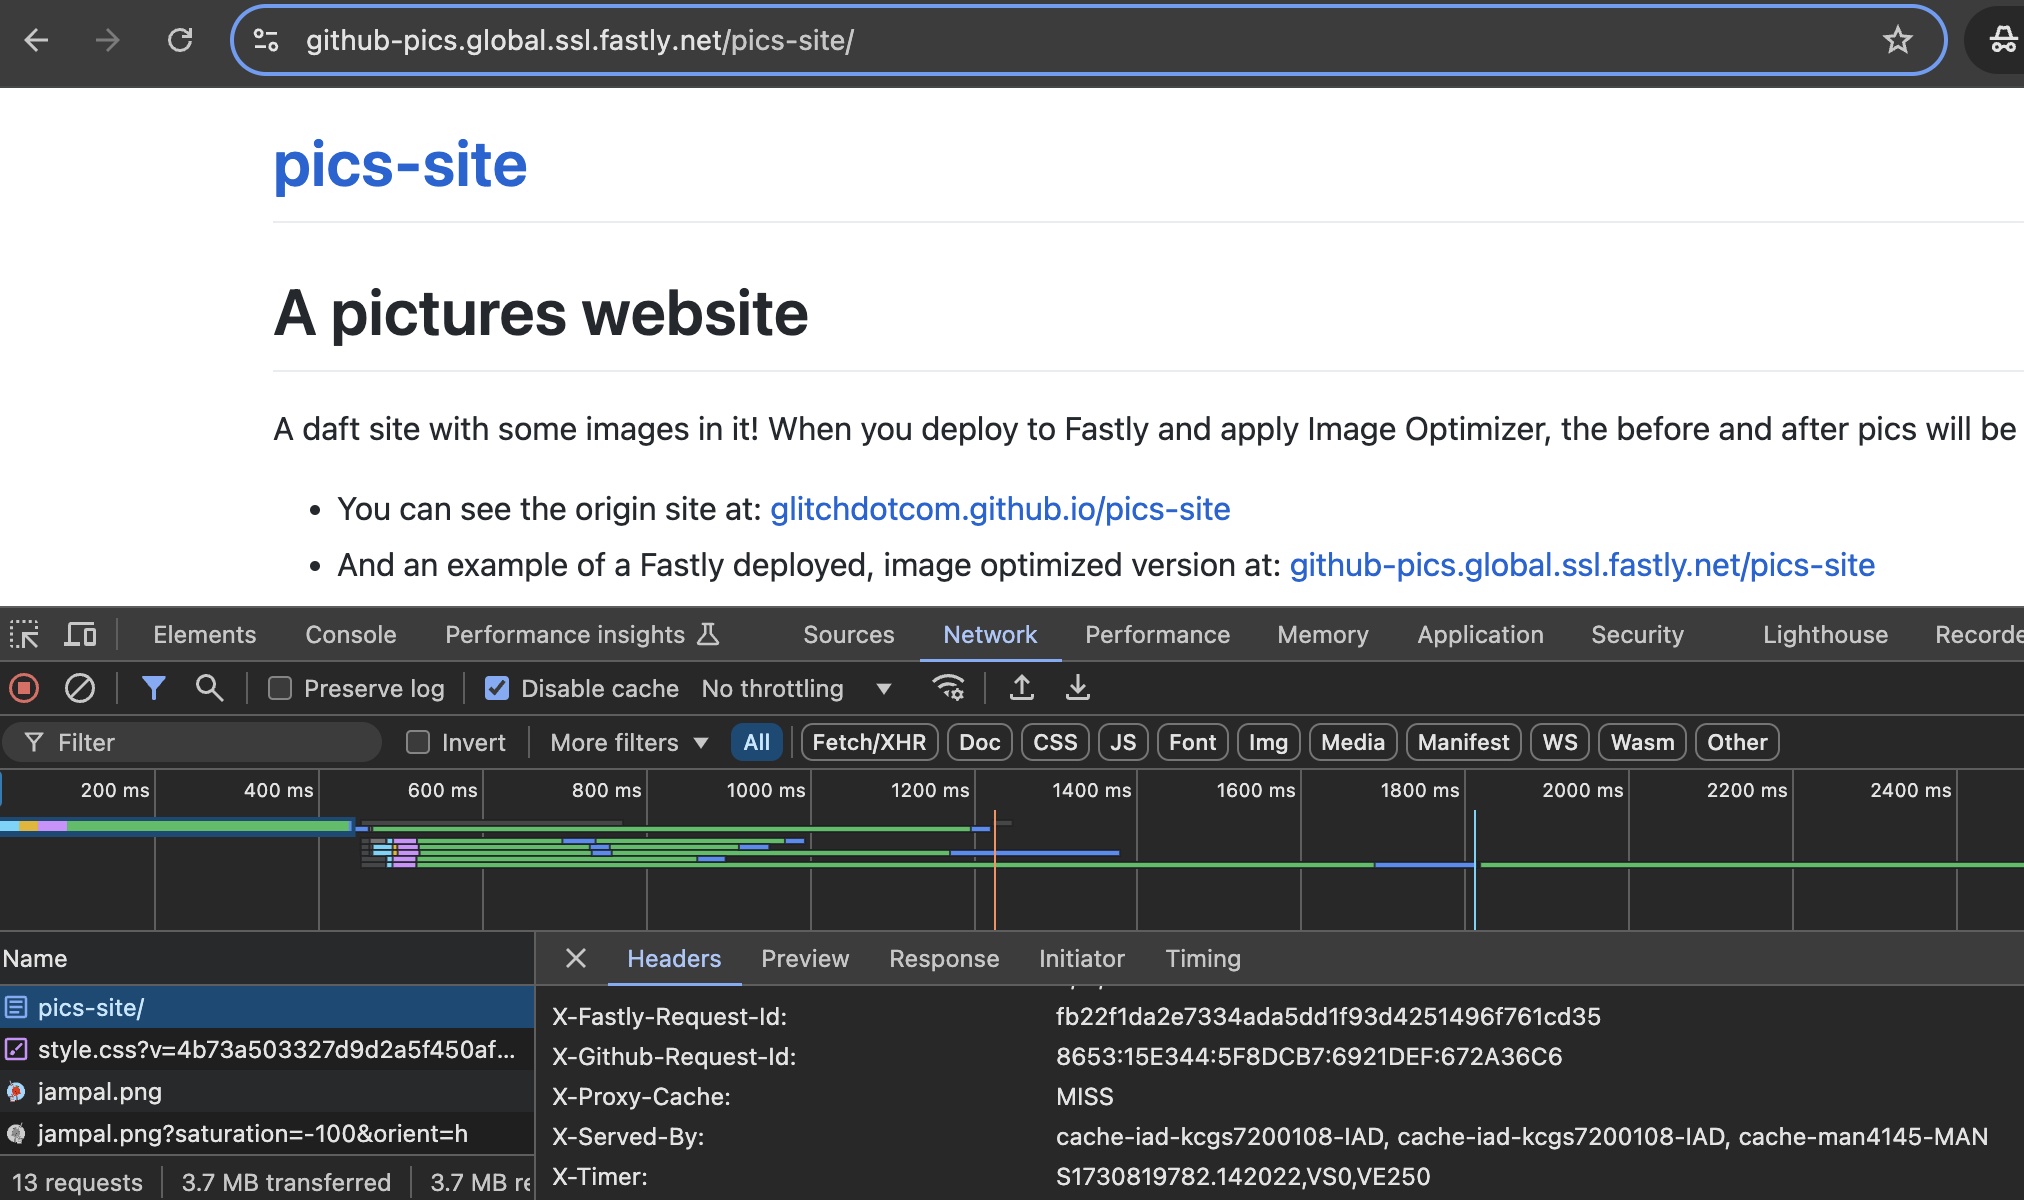Filter requests by CSS type
Viewport: 2024px width, 1200px height.
pyautogui.click(x=1055, y=742)
